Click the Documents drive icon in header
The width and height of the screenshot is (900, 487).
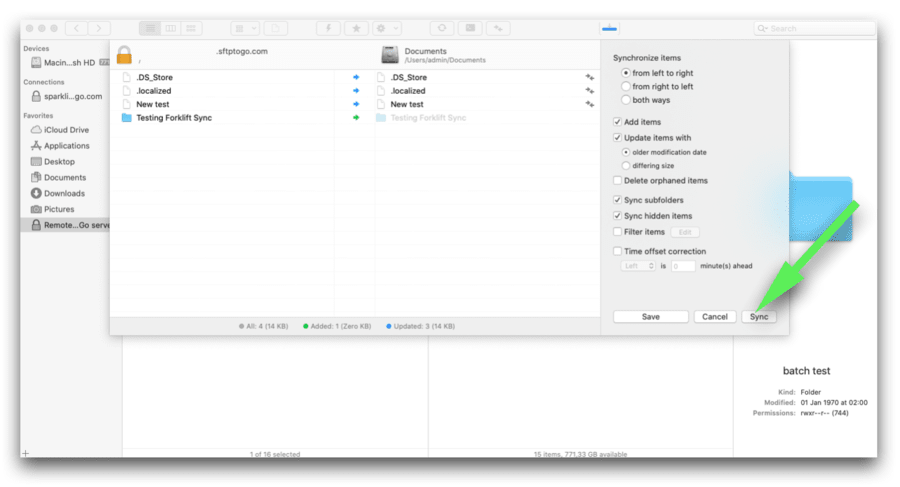pyautogui.click(x=390, y=55)
